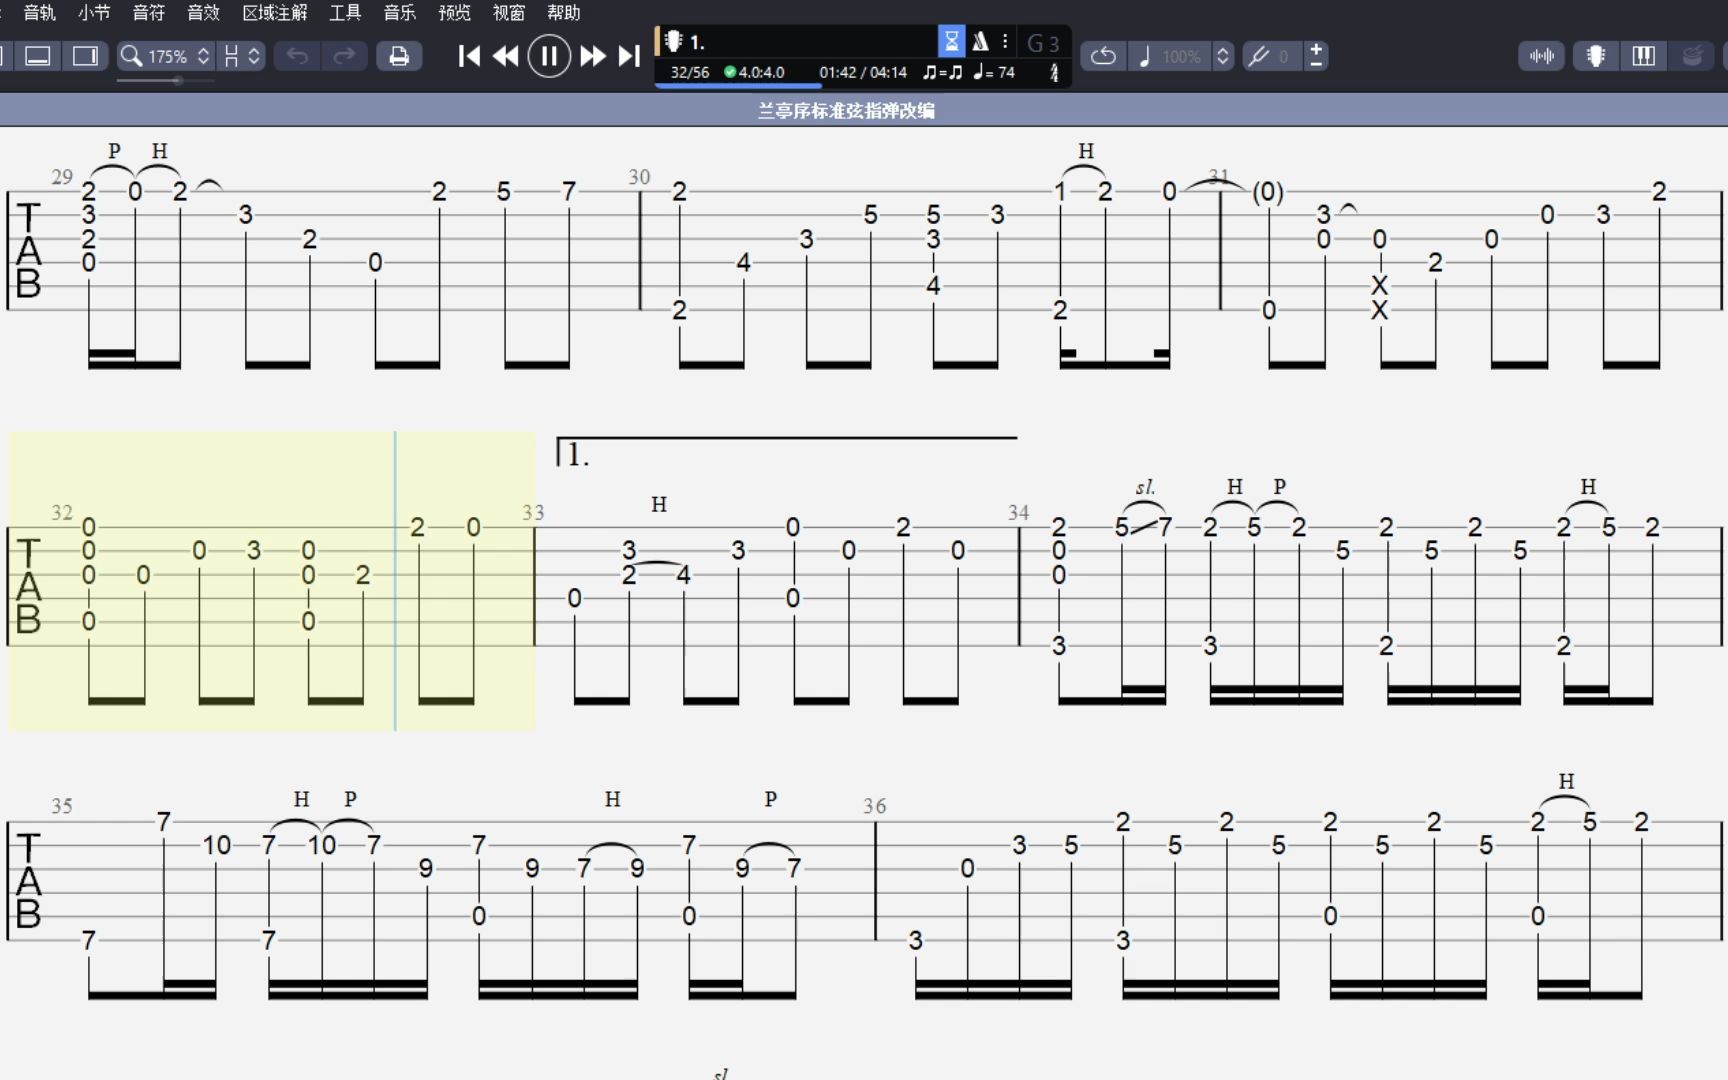Show the piano keyboard view
Image resolution: width=1728 pixels, height=1080 pixels.
tap(1644, 56)
